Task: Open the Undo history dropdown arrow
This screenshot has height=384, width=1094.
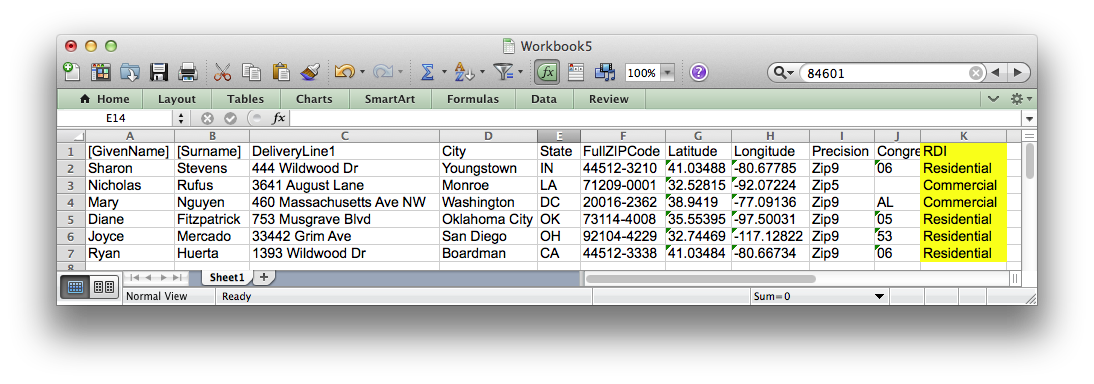Action: [363, 72]
